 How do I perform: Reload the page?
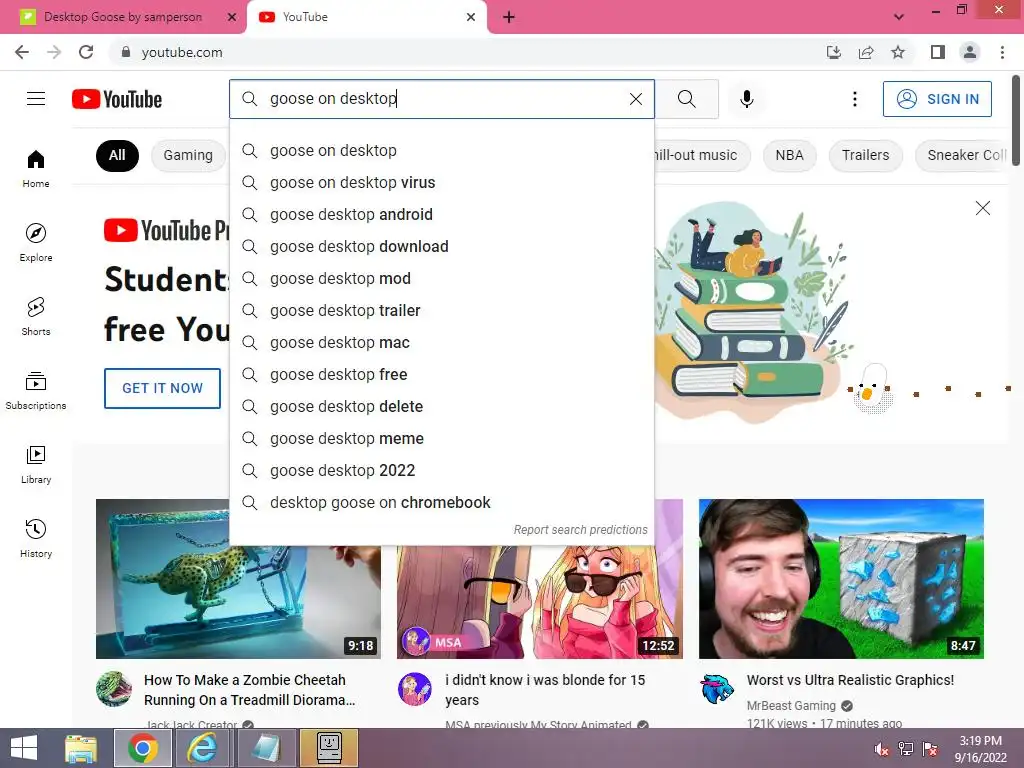tap(86, 52)
